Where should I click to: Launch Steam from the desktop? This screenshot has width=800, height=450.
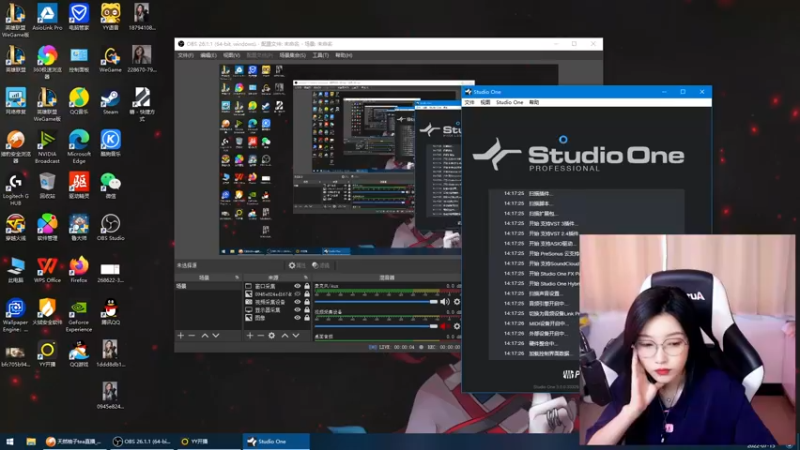pos(110,101)
